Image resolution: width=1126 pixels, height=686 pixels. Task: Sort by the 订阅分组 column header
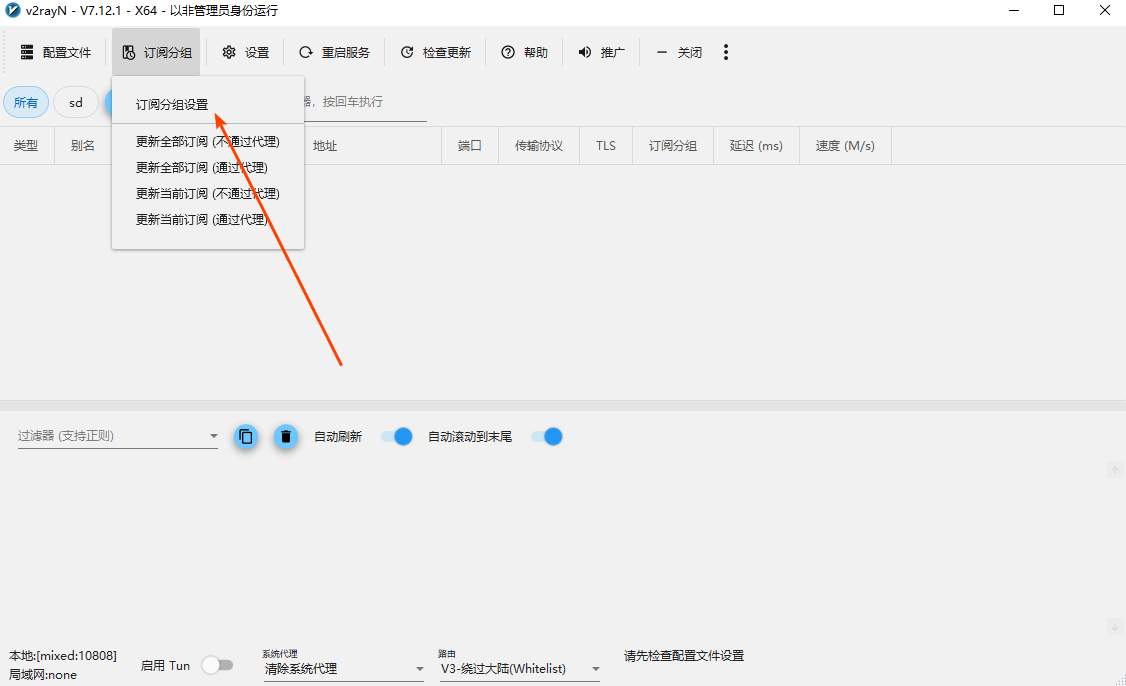[x=673, y=146]
